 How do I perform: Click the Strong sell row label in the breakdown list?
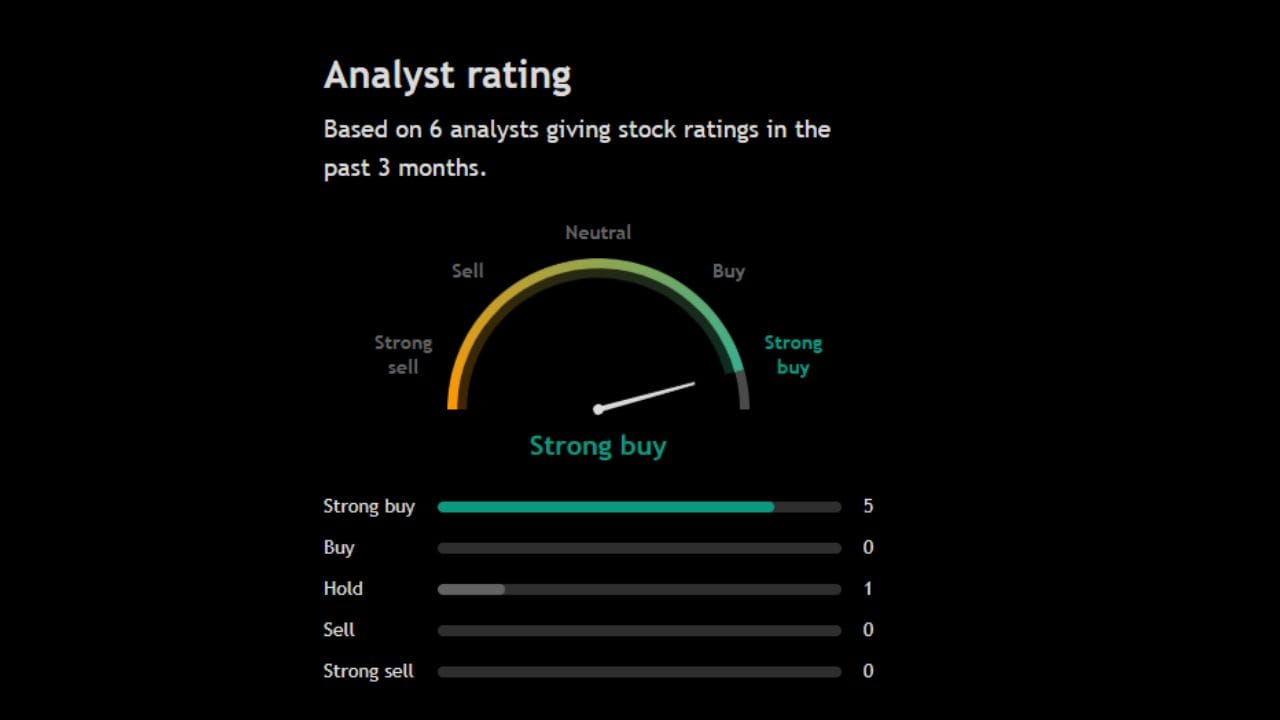pos(368,671)
